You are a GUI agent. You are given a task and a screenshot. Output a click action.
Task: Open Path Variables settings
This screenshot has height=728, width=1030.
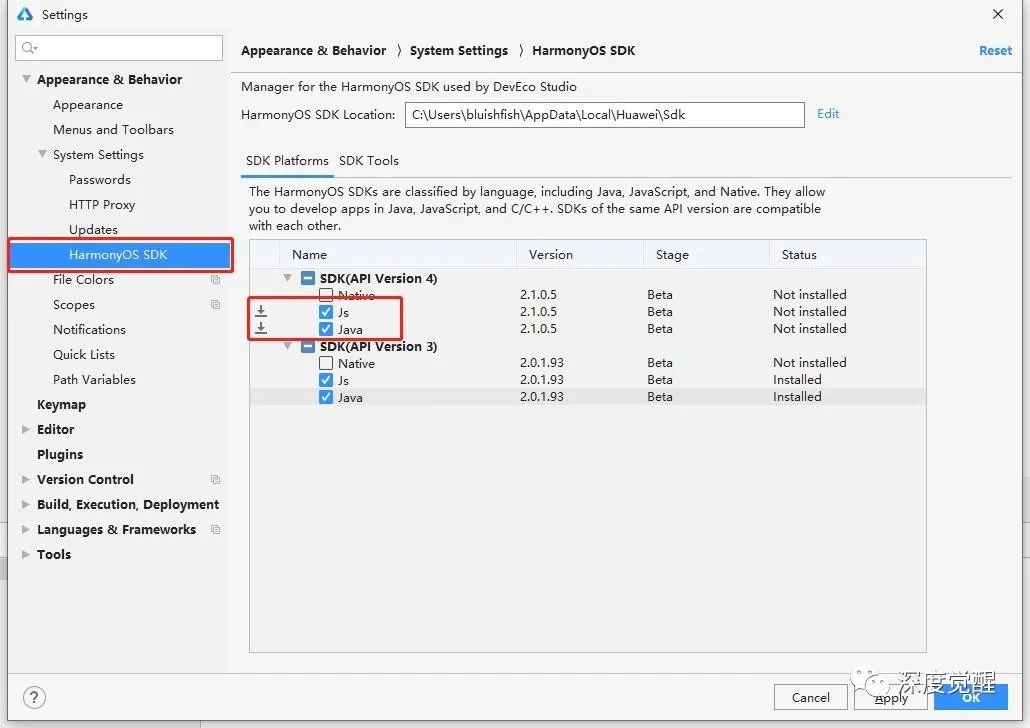click(95, 379)
